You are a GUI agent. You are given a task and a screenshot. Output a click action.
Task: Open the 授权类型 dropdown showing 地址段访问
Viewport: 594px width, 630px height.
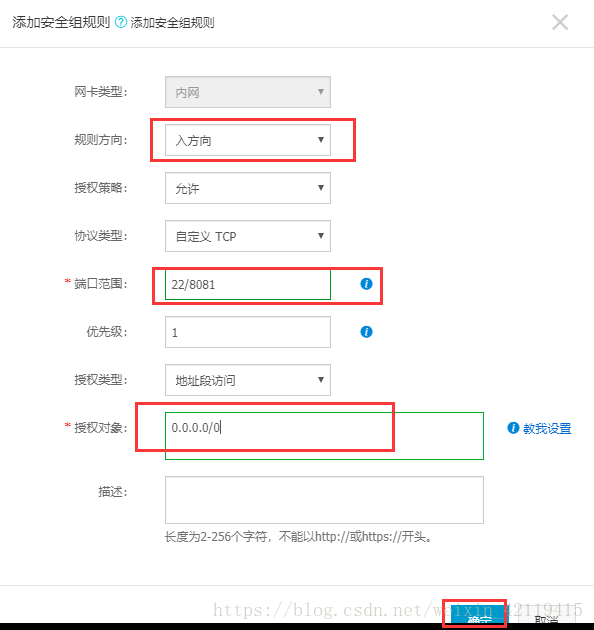point(248,380)
